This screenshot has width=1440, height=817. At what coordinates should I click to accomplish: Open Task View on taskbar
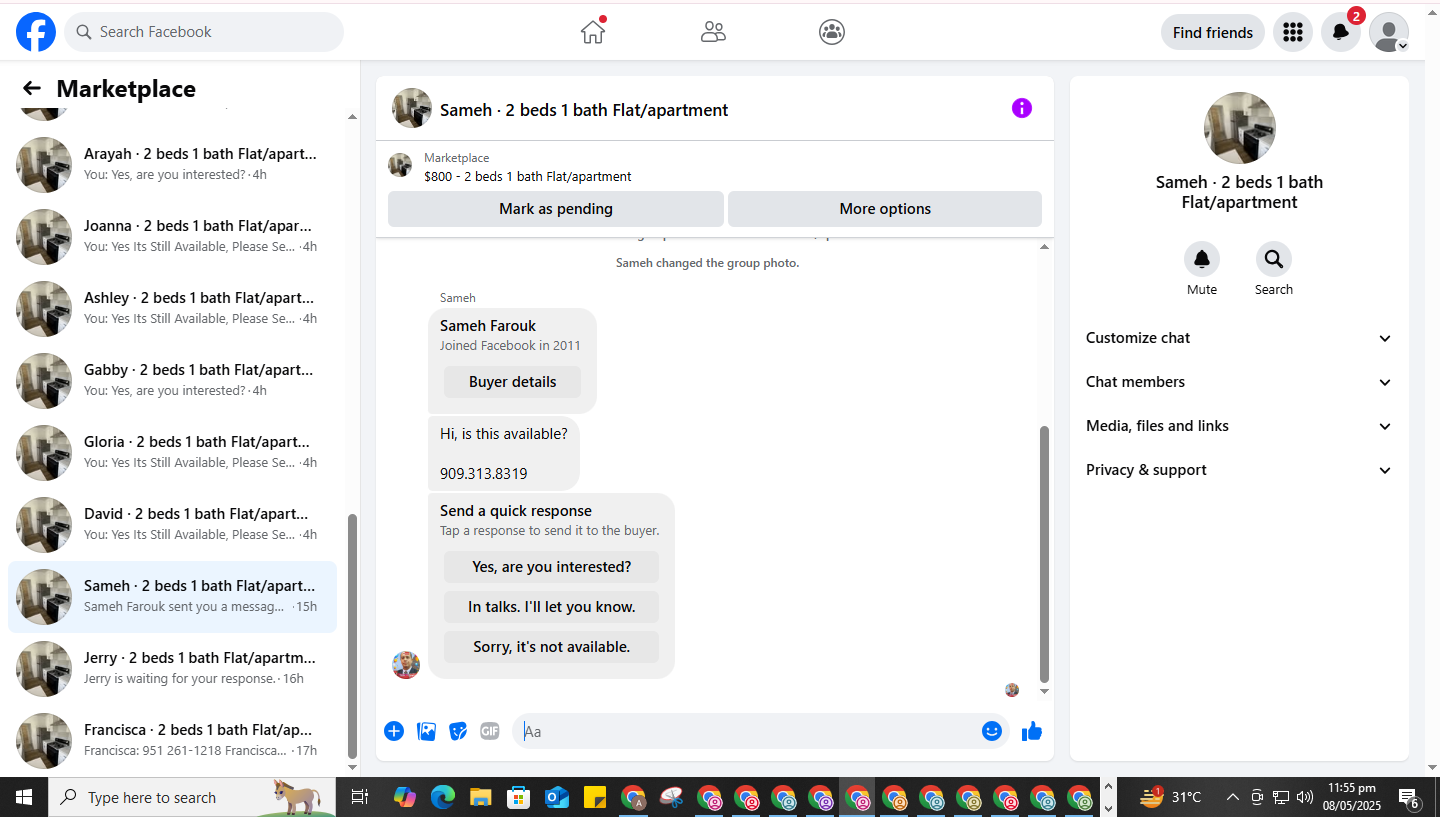(x=360, y=797)
